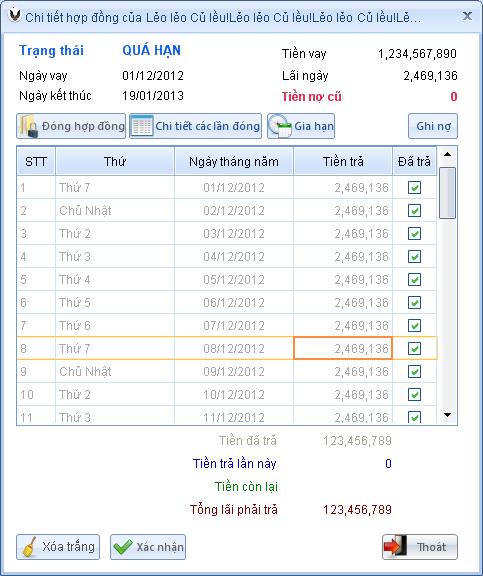This screenshot has height=576, width=483.
Task: Open the table icon for Chi tiết các lần đóng
Action: click(x=142, y=126)
